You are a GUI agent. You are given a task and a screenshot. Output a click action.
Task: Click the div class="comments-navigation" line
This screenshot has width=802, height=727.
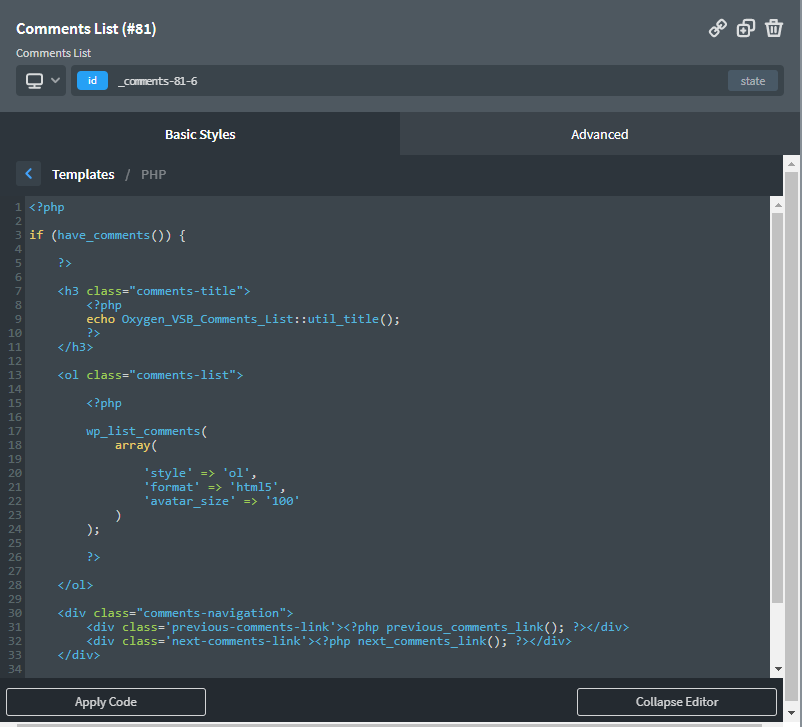click(175, 613)
